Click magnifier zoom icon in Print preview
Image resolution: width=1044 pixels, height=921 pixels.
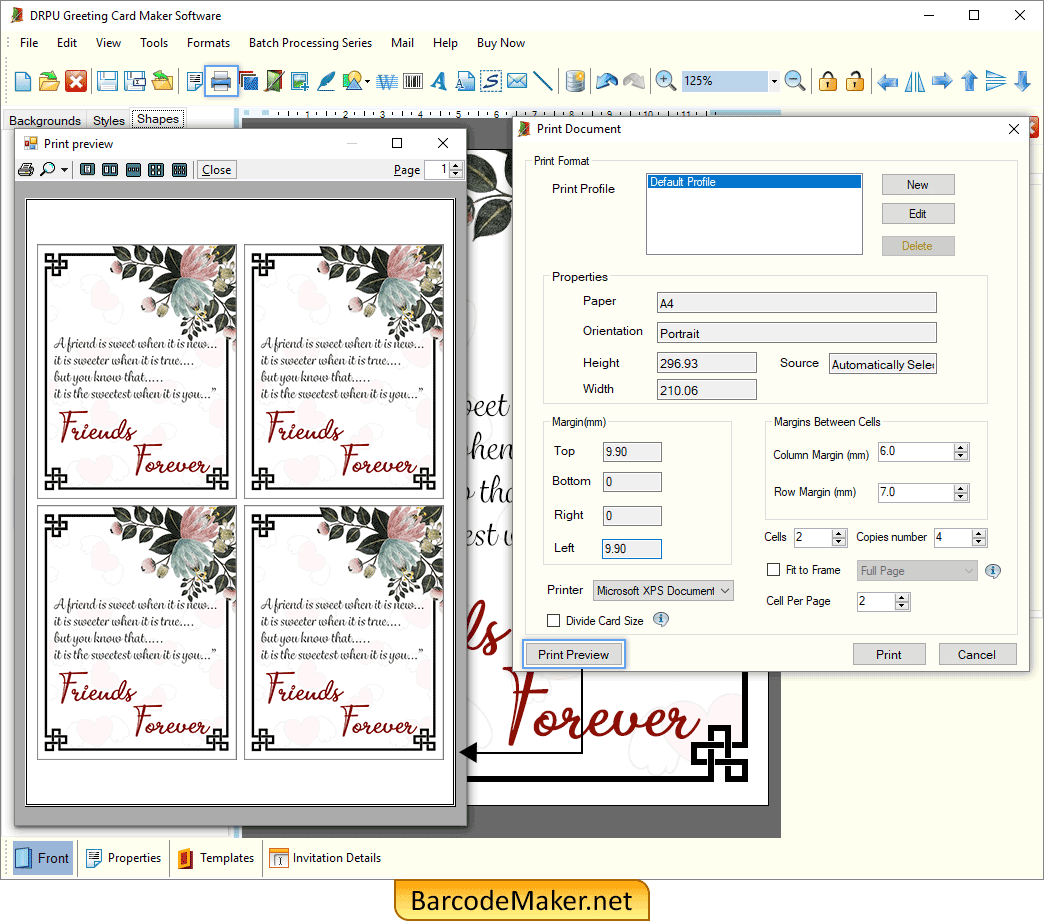[48, 170]
